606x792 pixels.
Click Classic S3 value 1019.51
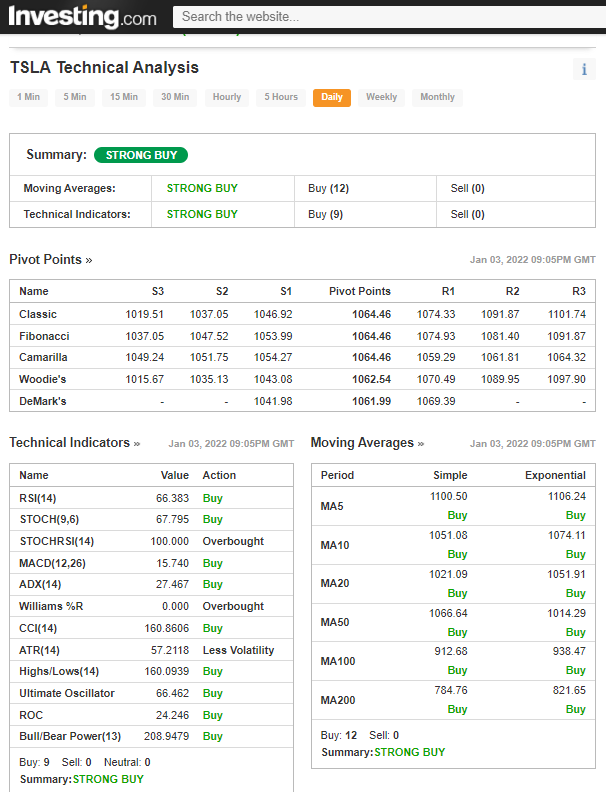(144, 314)
